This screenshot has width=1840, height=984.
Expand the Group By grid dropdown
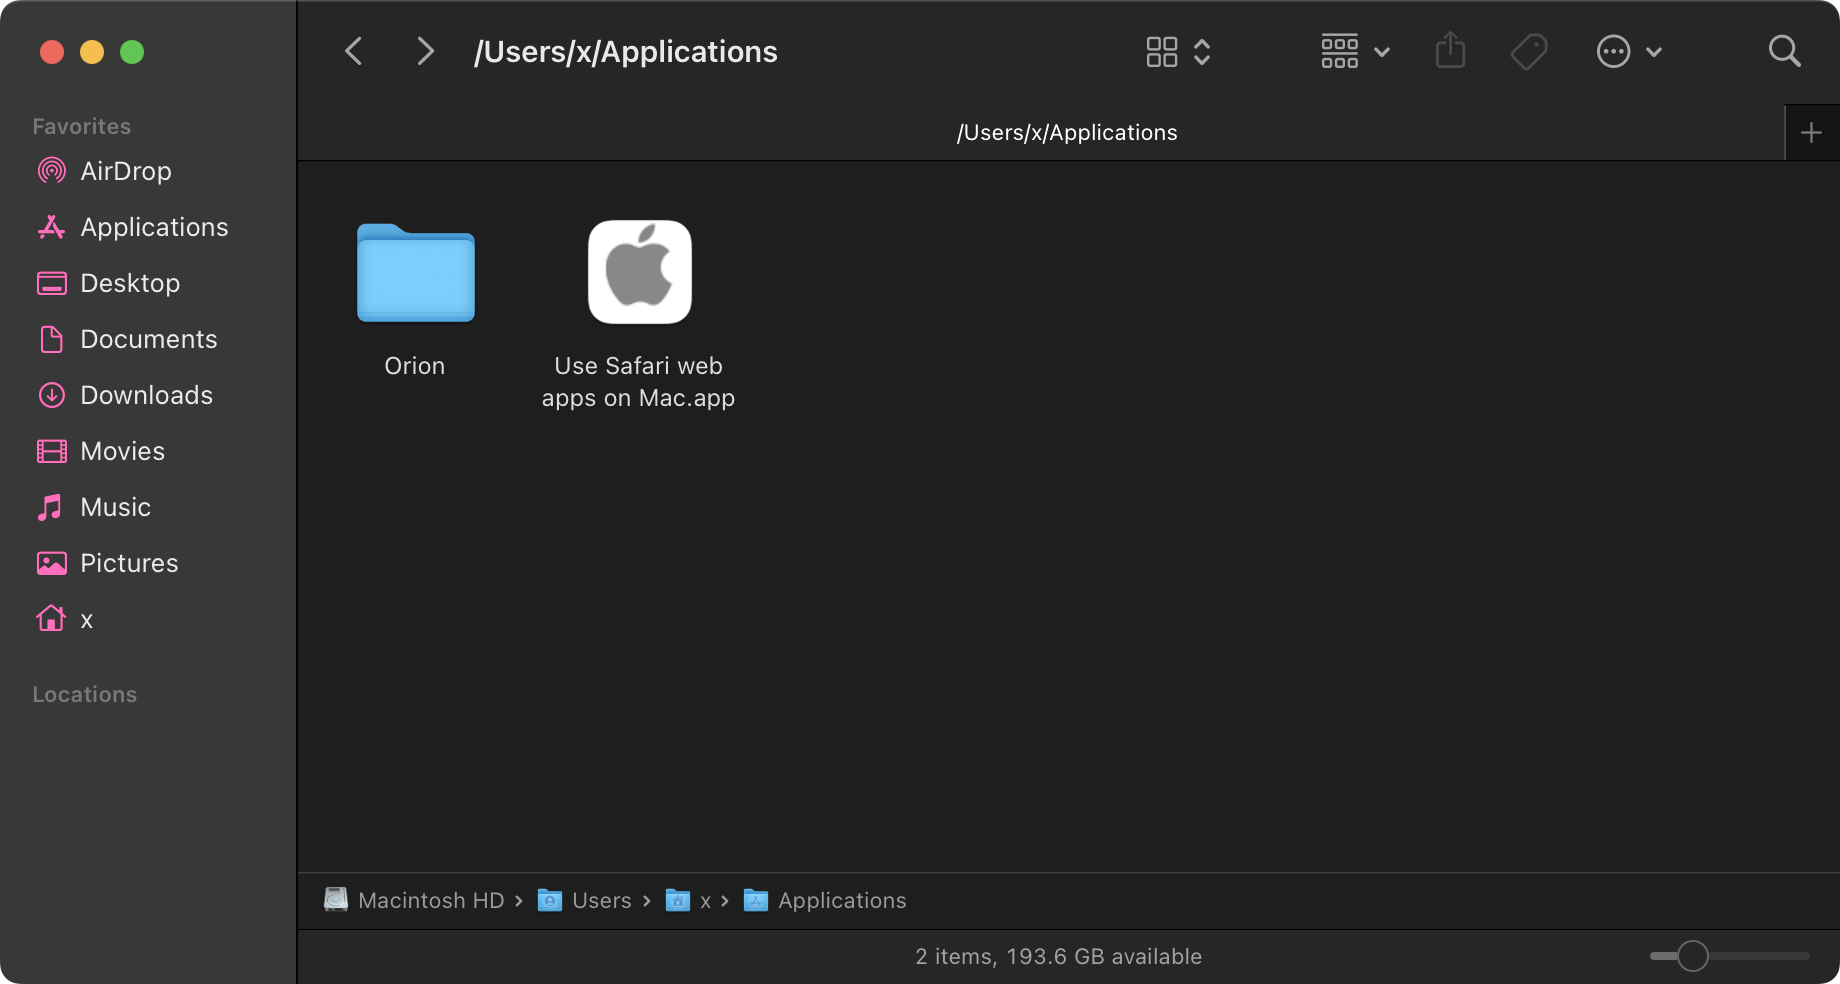[x=1354, y=51]
